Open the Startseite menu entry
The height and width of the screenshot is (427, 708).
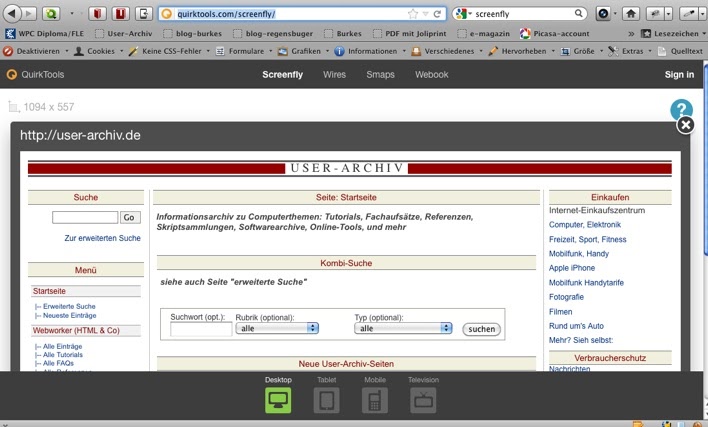(49, 291)
